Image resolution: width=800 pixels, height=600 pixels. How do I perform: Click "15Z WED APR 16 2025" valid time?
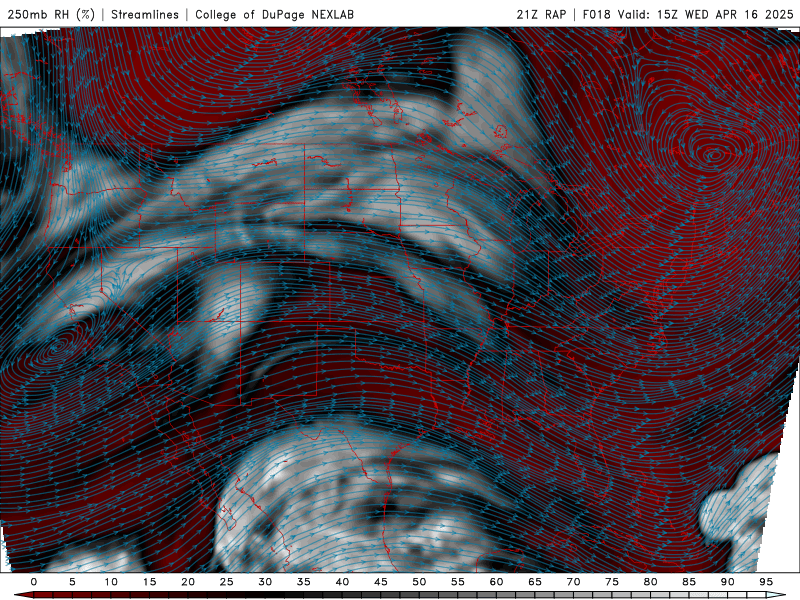[725, 14]
